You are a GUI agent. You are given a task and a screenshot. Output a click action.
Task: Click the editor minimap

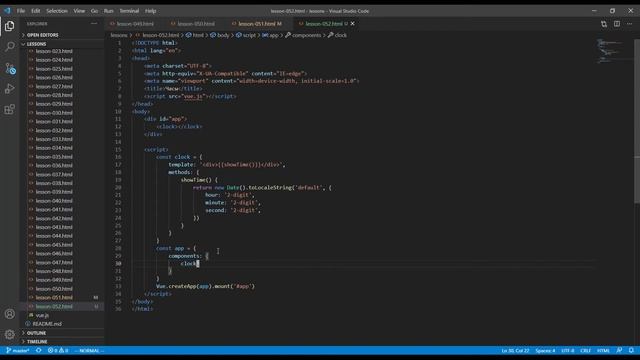pos(611,51)
